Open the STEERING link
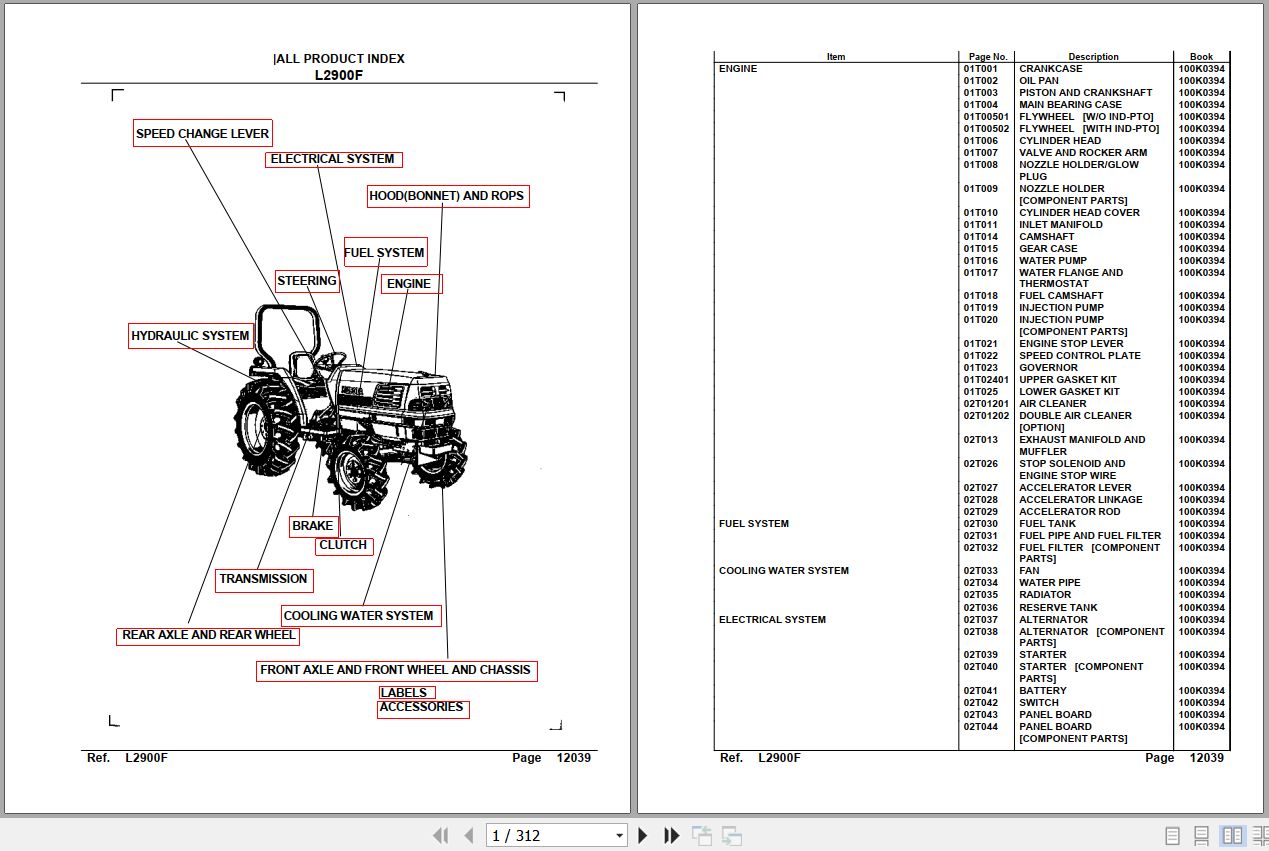Viewport: 1269px width, 851px height. [307, 281]
